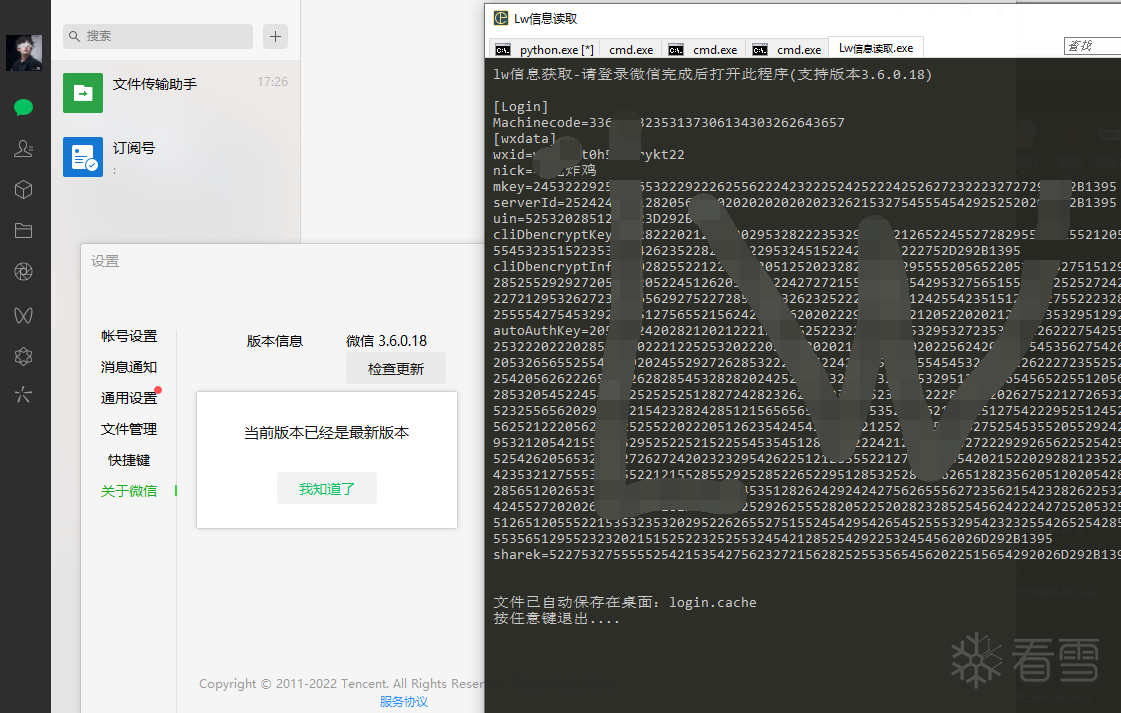Viewport: 1121px width, 713px height.
Task: Click the [Login] line in console
Action: point(520,107)
